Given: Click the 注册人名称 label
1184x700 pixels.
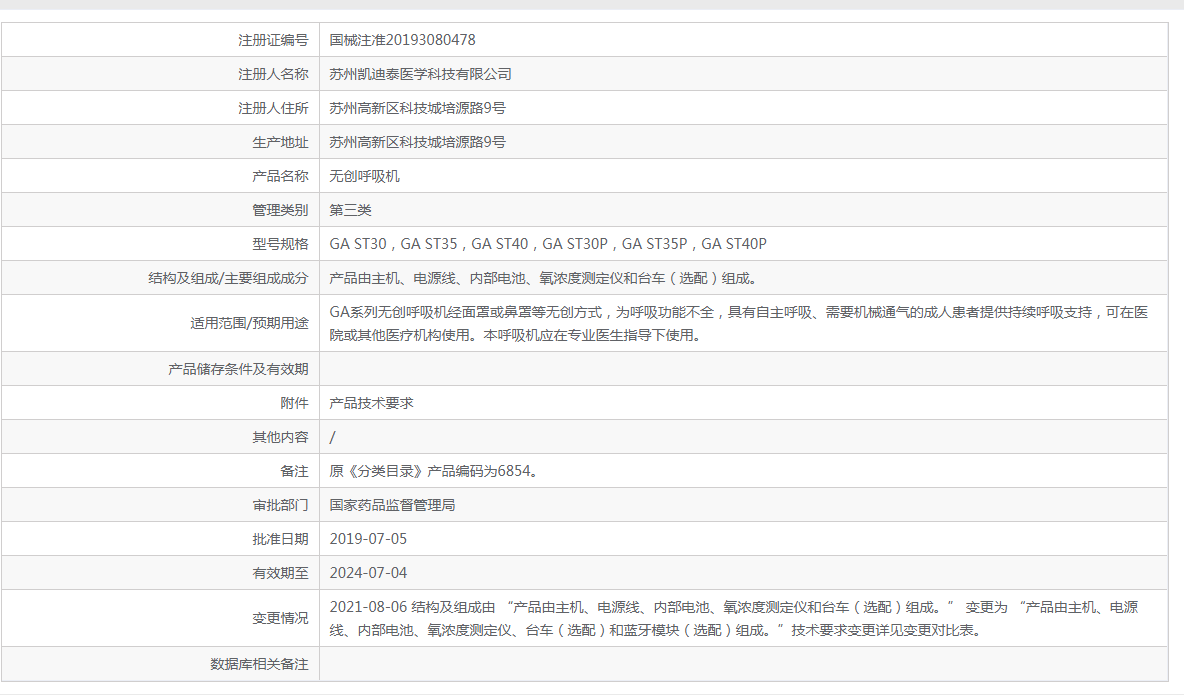Looking at the screenshot, I should (273, 74).
